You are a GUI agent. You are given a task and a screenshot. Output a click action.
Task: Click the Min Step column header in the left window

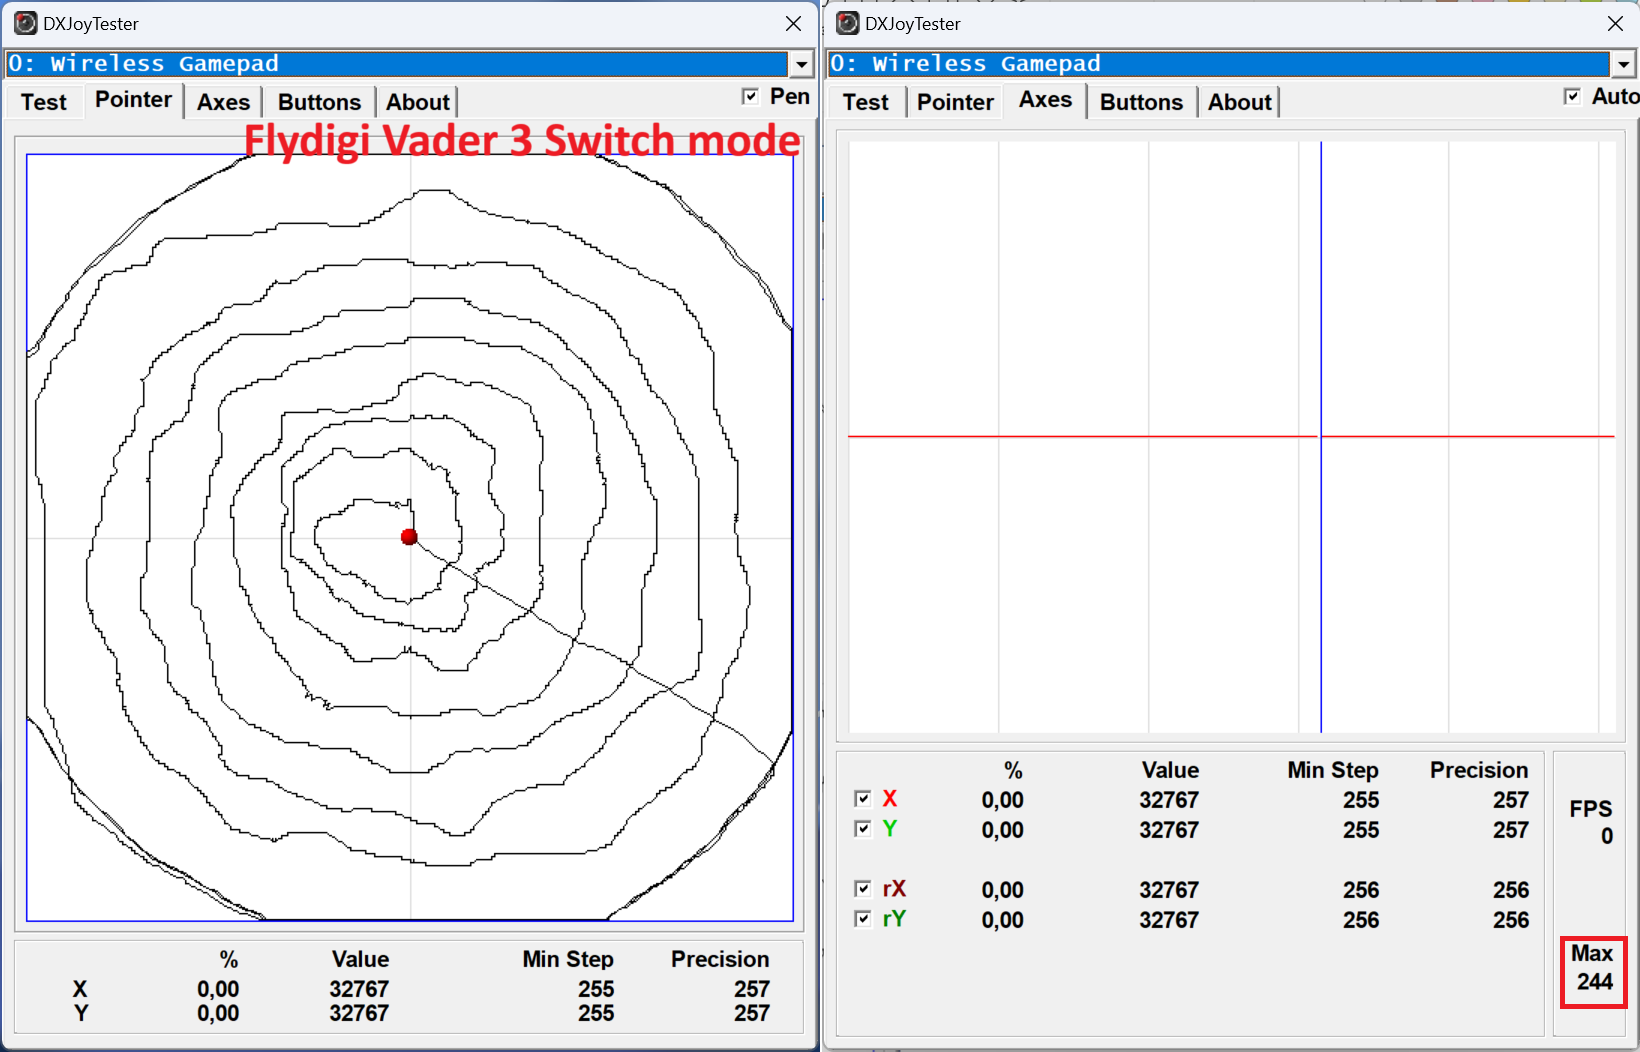[x=568, y=960]
